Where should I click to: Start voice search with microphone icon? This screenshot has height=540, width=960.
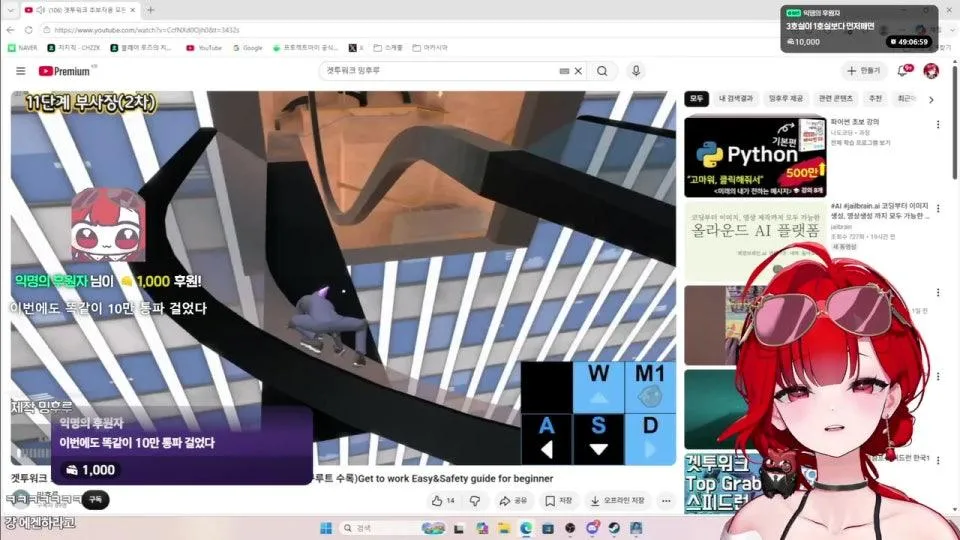(636, 71)
